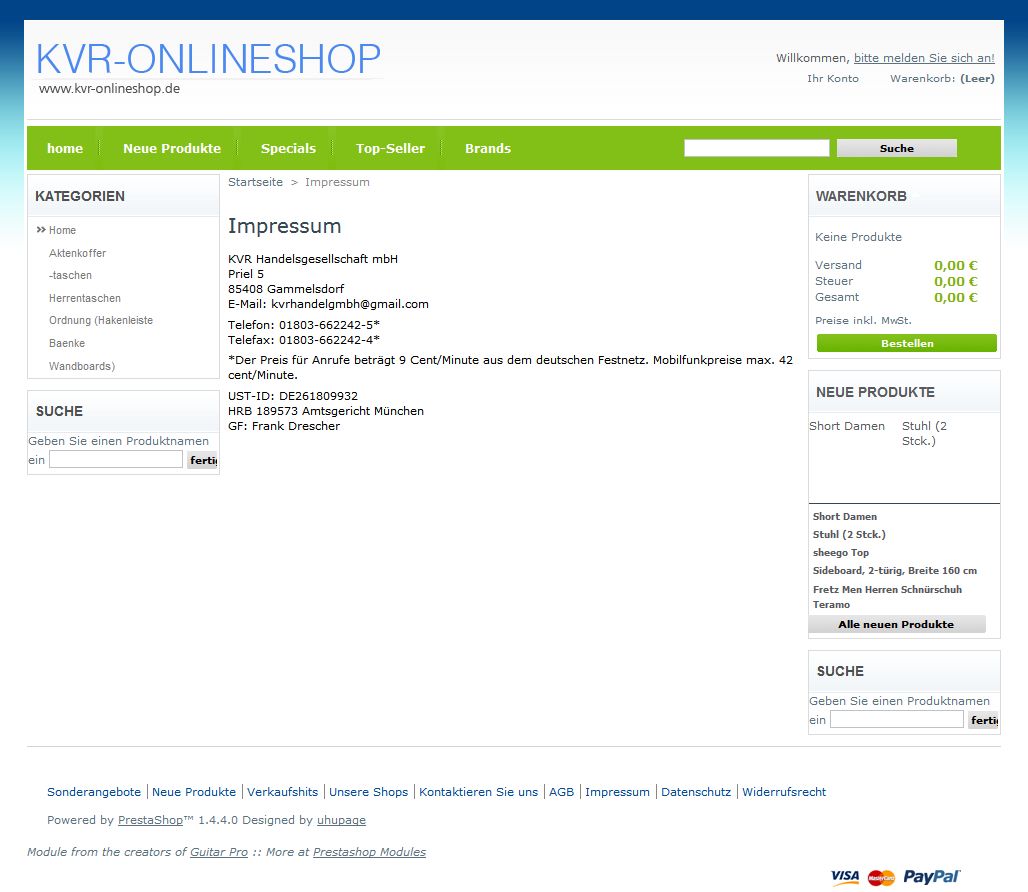
Task: Open the Top-Seller menu item
Action: point(390,148)
